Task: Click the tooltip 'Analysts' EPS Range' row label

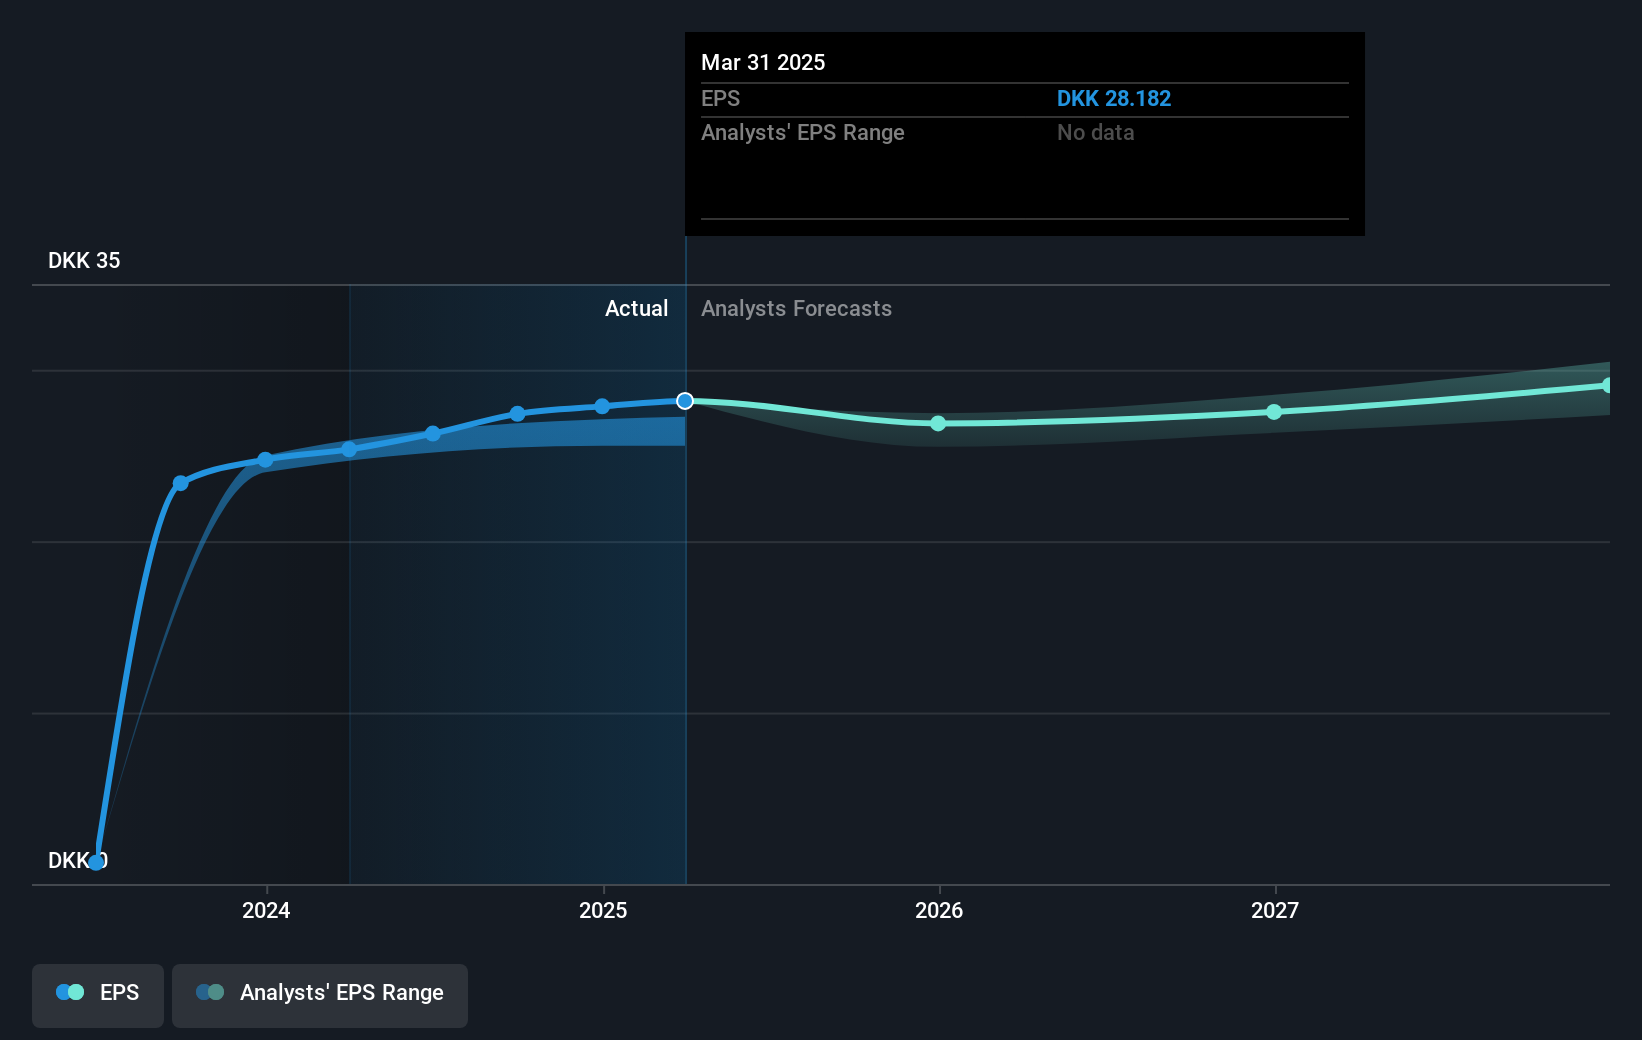Action: coord(803,133)
